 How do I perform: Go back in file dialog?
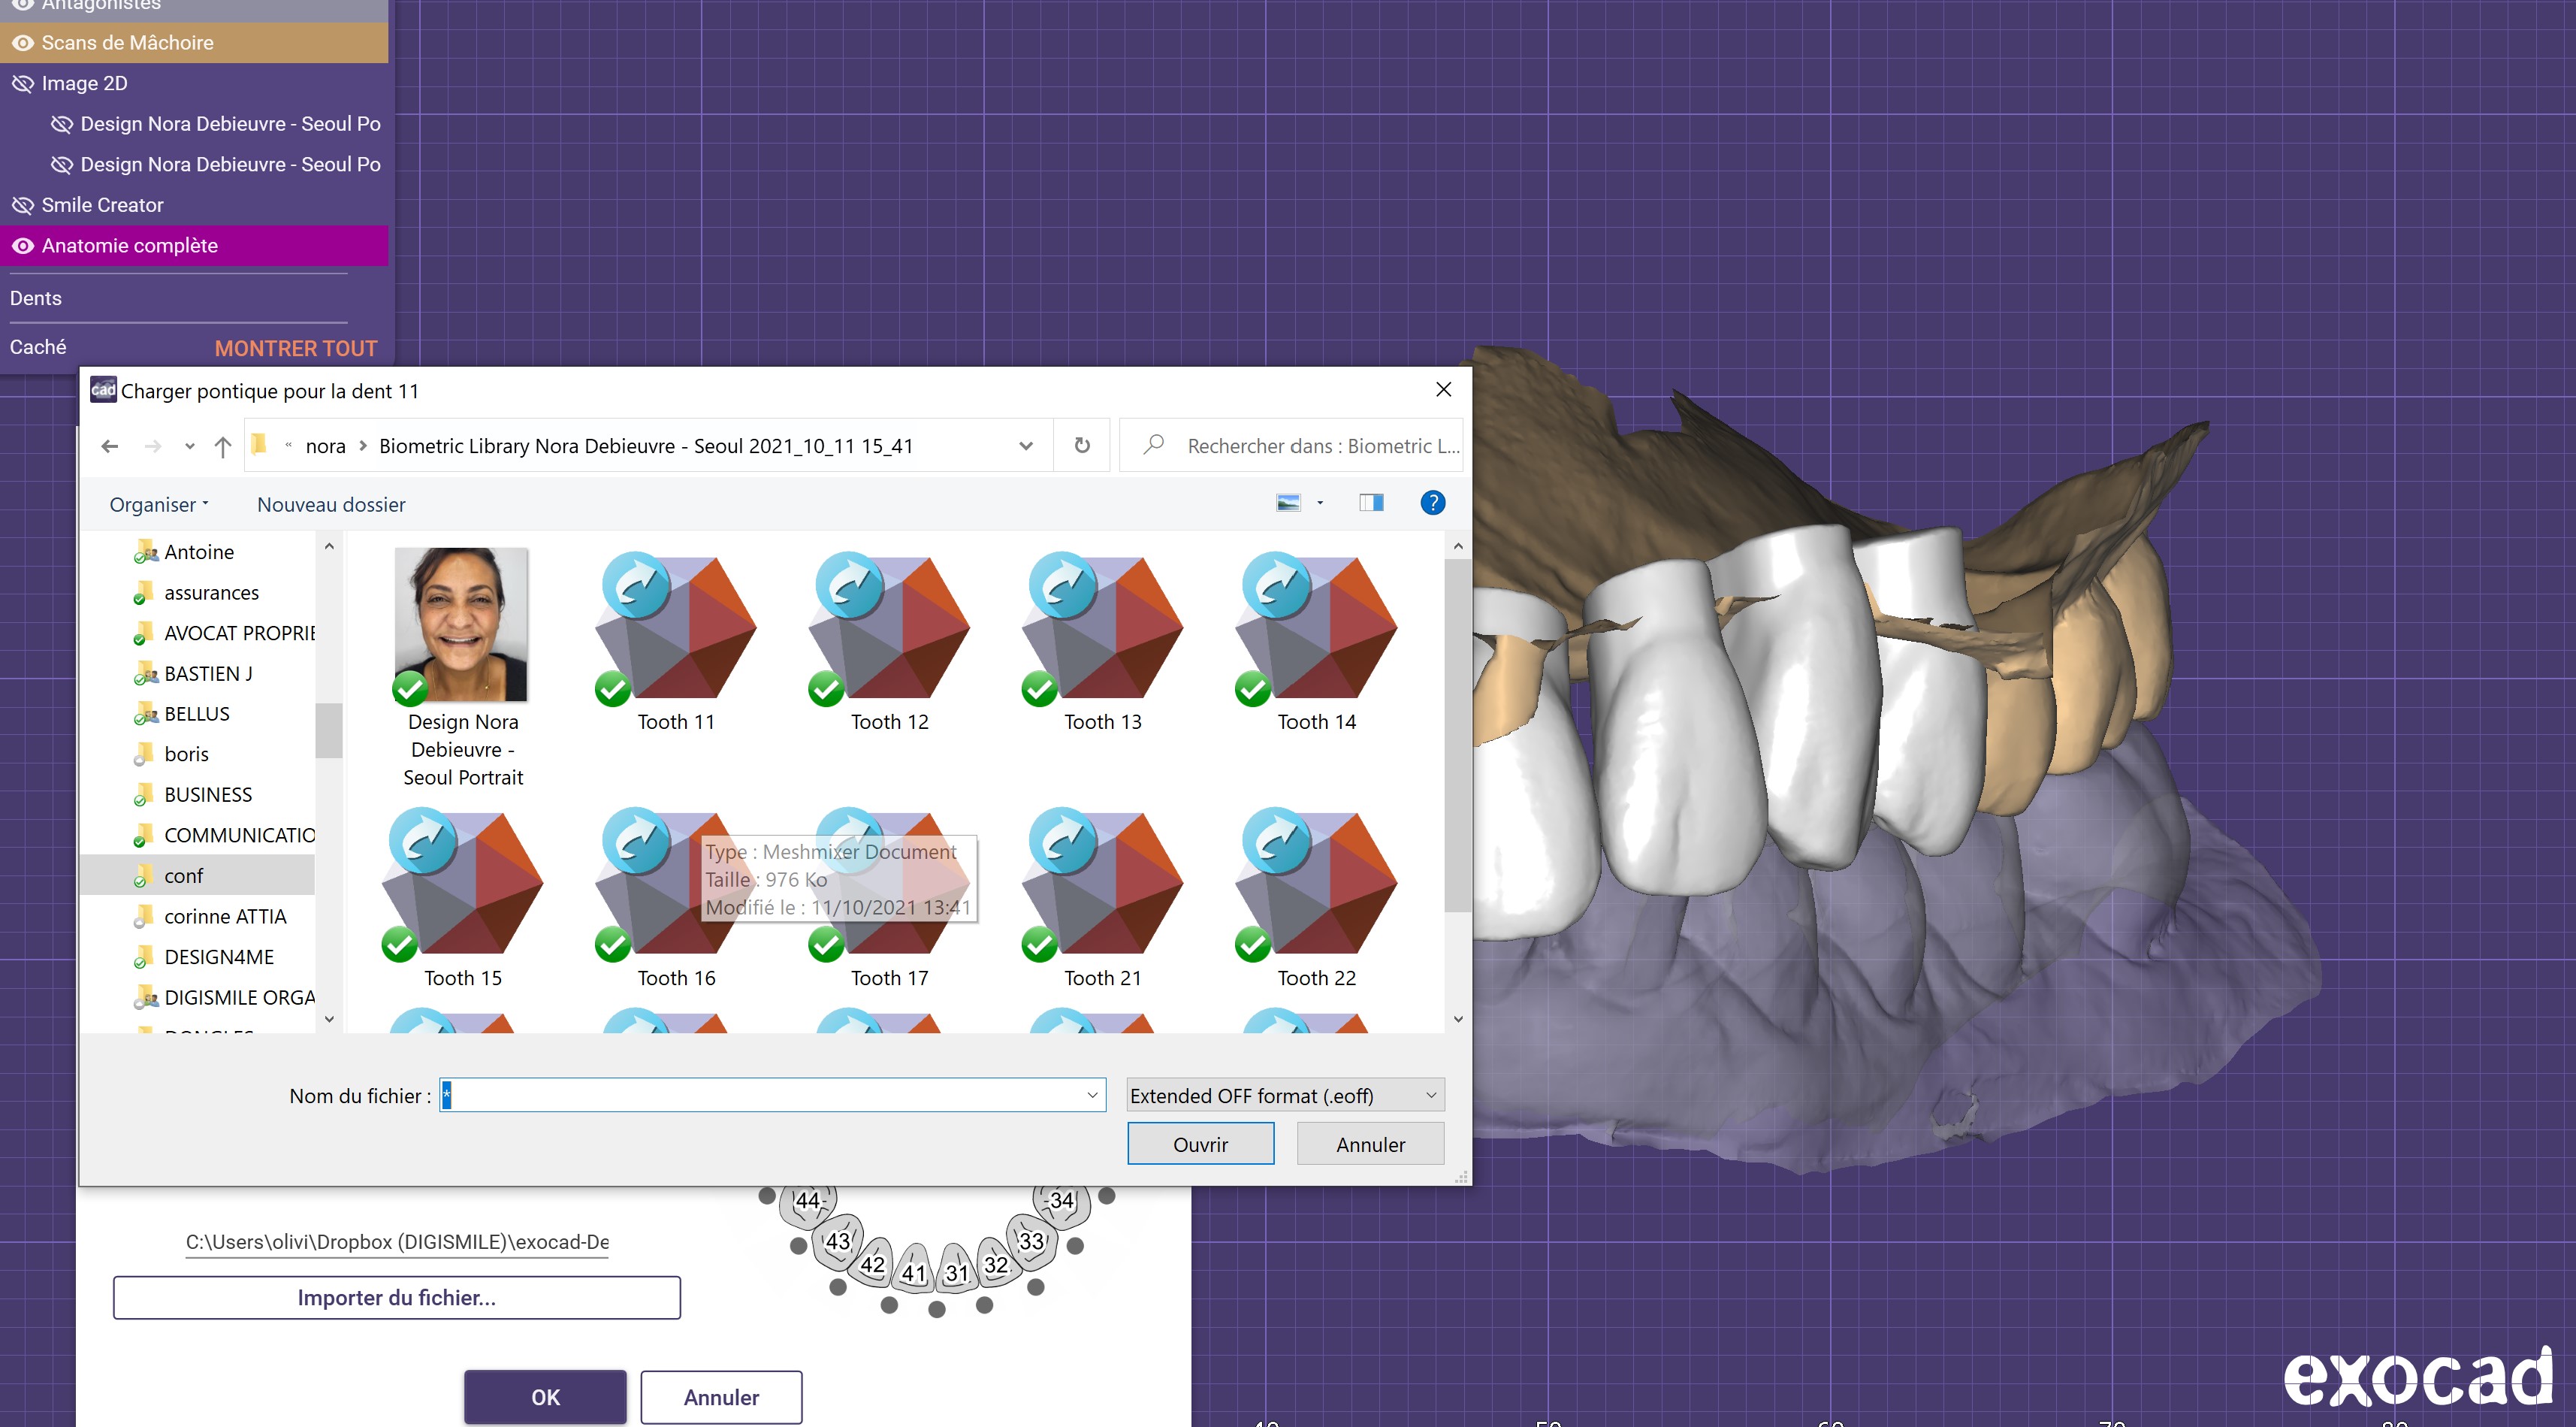pyautogui.click(x=110, y=446)
